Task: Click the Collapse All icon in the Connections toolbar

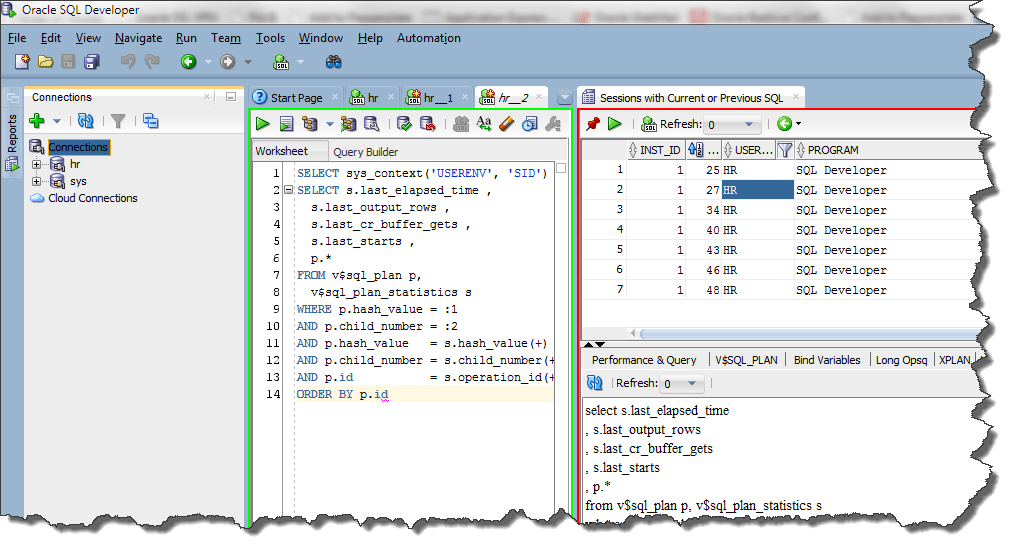Action: pyautogui.click(x=151, y=121)
